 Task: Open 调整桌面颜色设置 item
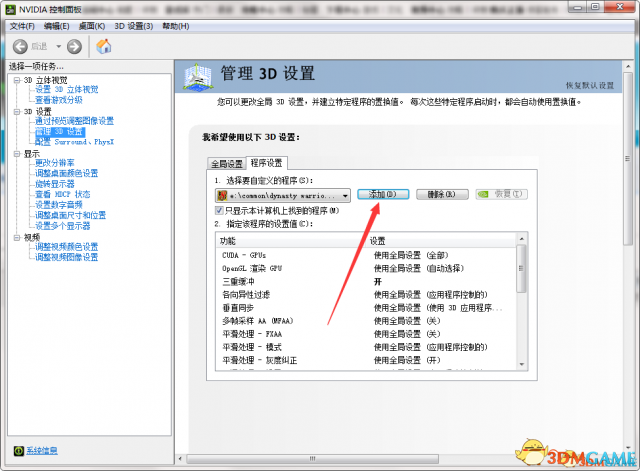[x=67, y=173]
